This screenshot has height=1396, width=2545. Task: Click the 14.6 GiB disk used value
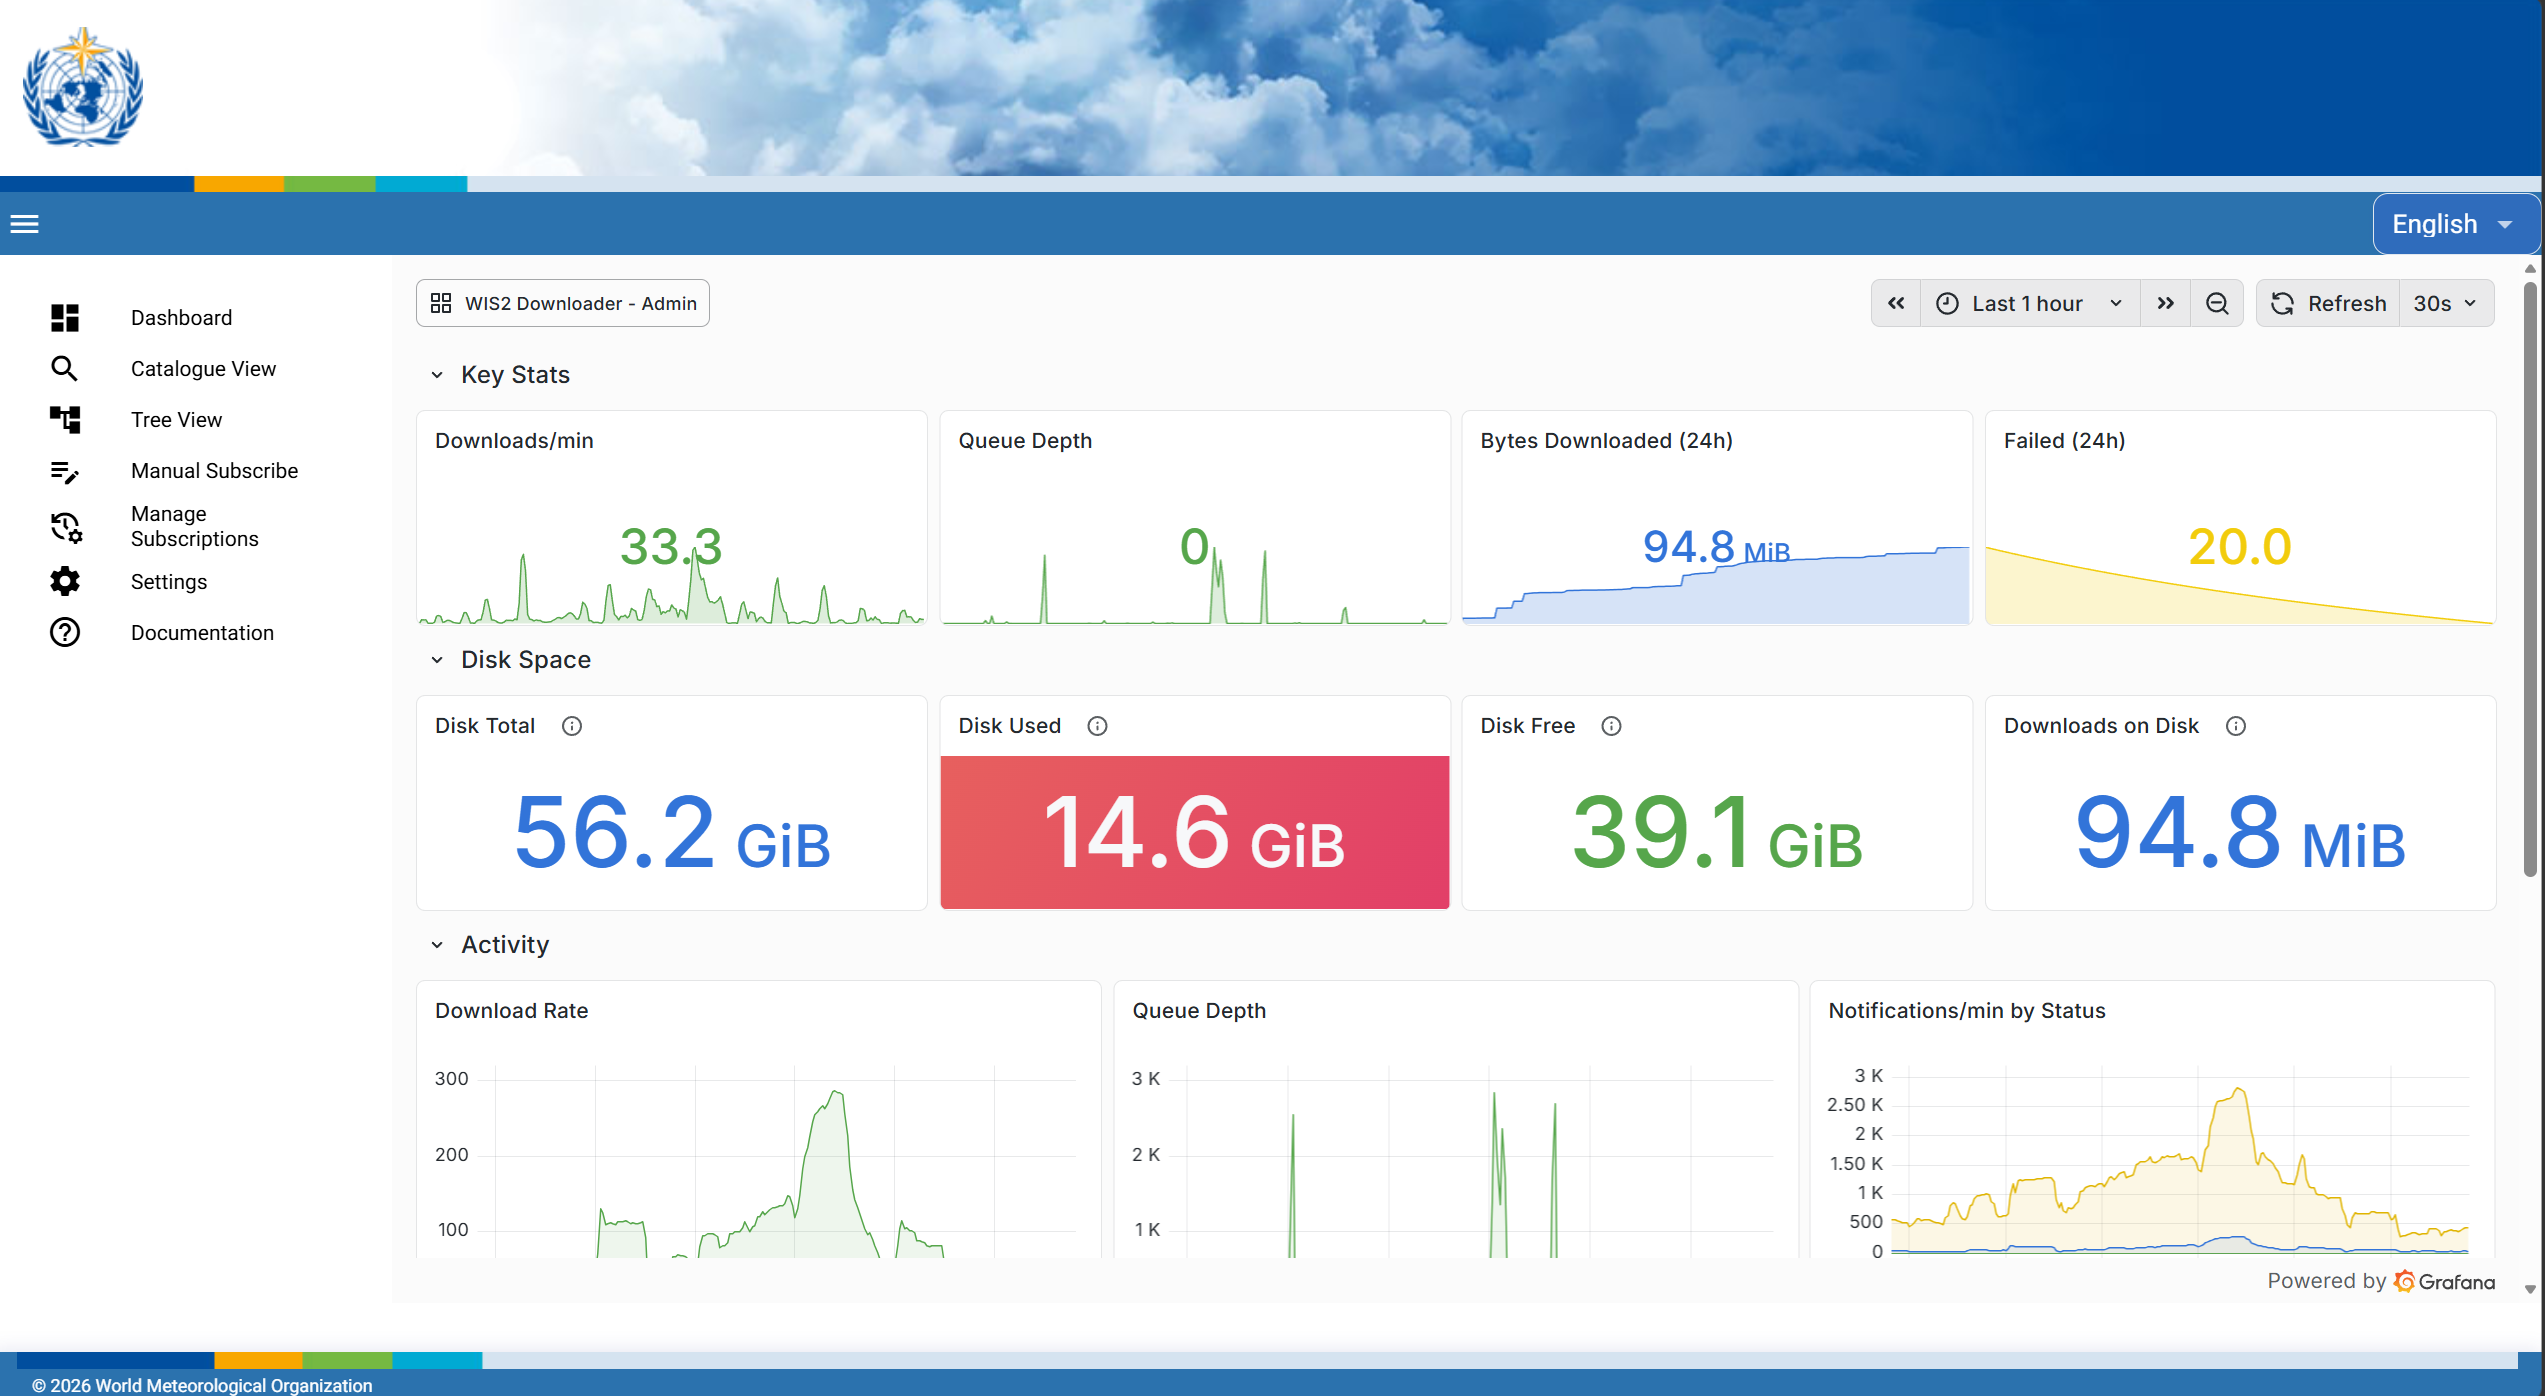(1194, 832)
